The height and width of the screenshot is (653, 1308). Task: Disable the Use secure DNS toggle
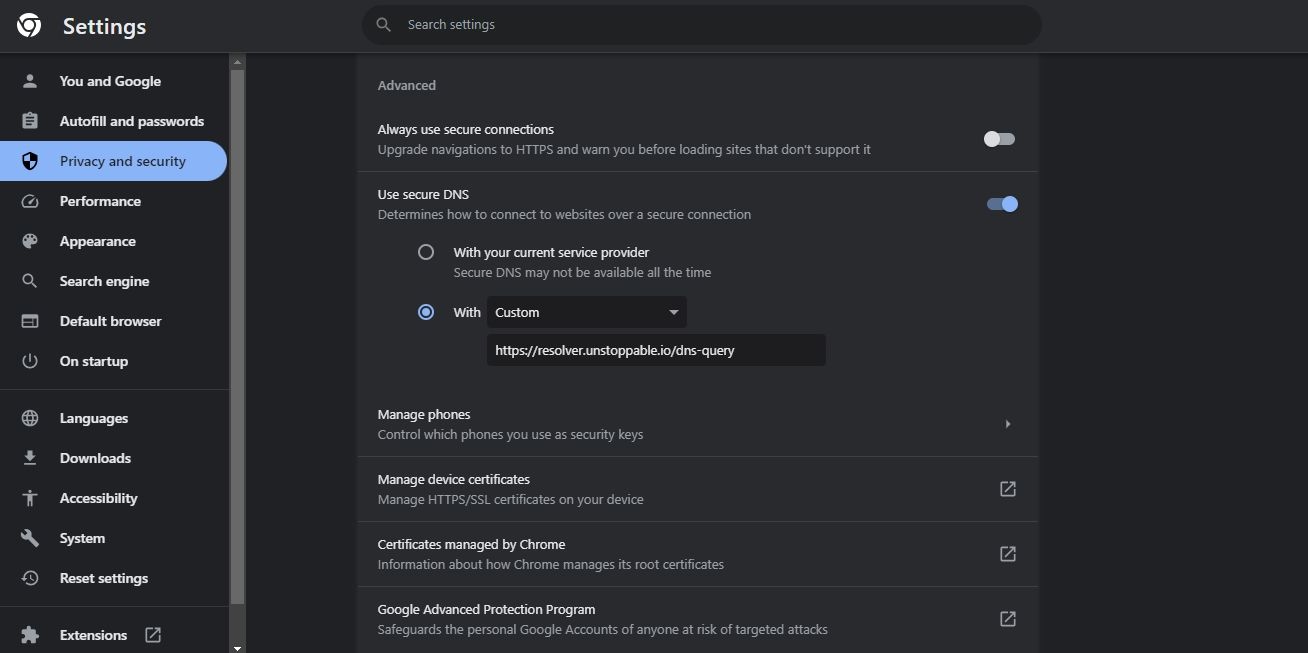[1001, 204]
